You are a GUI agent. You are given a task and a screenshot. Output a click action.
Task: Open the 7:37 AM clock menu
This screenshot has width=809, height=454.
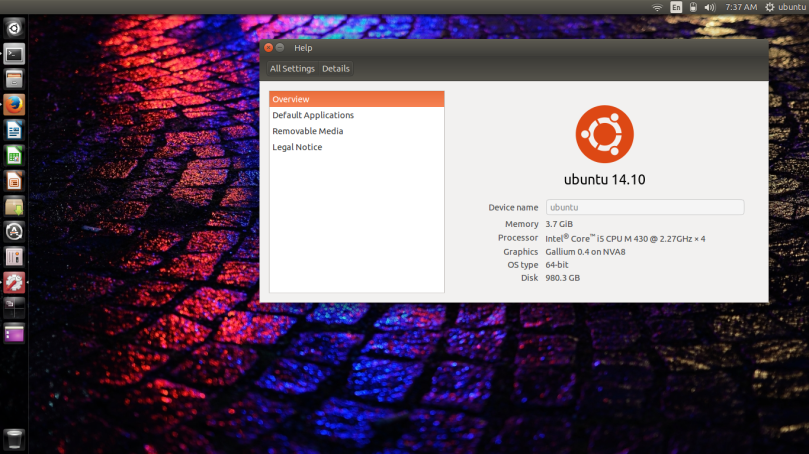741,7
